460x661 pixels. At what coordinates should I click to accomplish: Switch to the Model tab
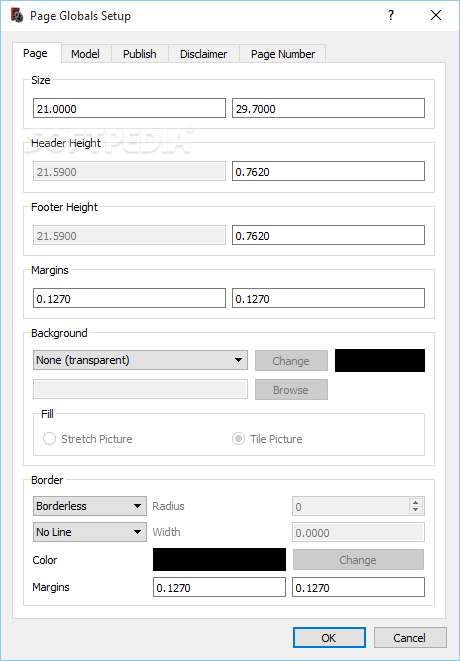pos(86,54)
